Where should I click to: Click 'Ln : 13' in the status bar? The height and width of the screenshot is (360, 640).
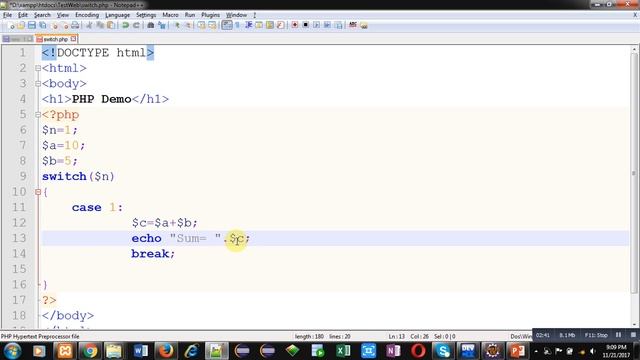397,337
